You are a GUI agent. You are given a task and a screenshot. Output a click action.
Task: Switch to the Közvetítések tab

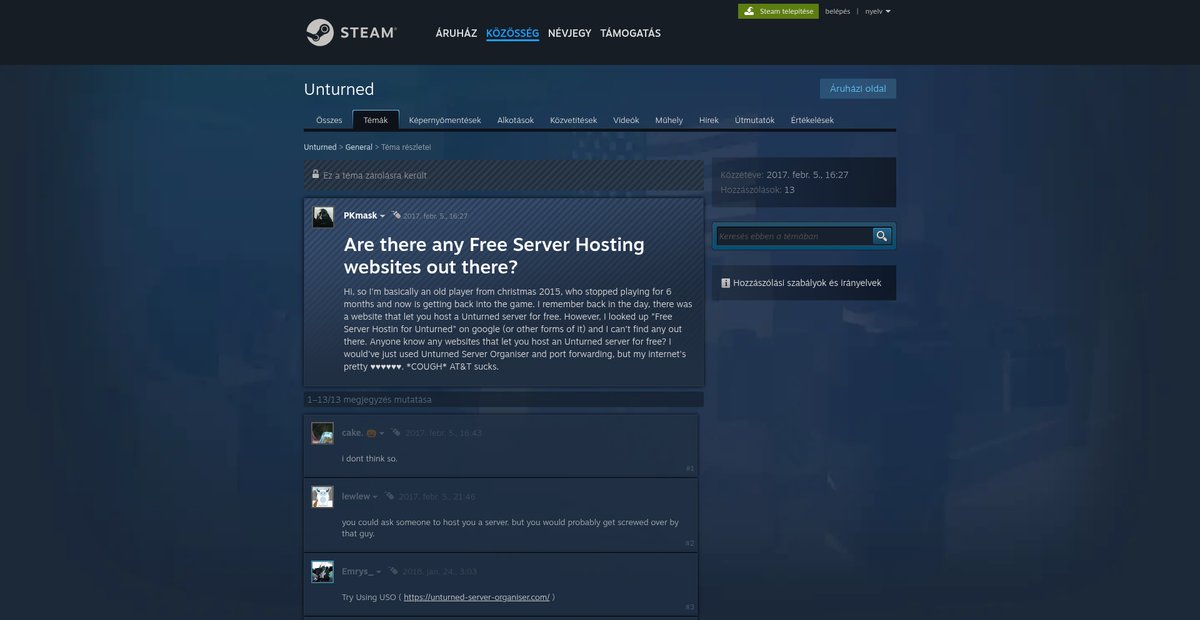(x=573, y=120)
